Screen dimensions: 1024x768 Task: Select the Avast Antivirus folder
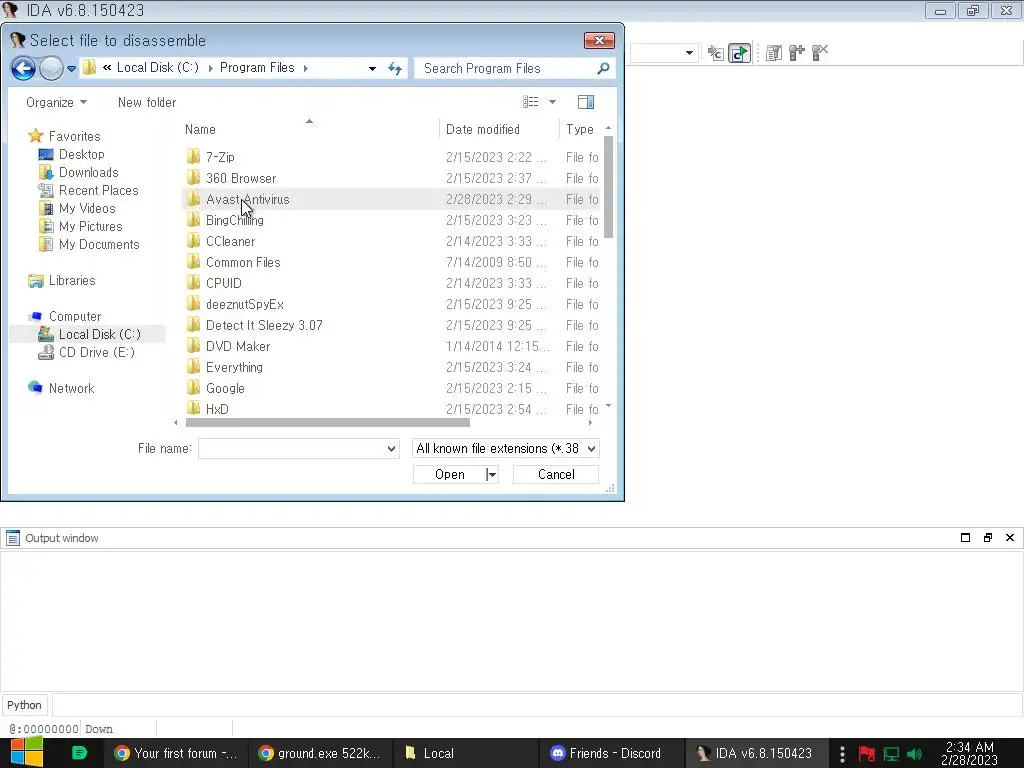[391, 199]
